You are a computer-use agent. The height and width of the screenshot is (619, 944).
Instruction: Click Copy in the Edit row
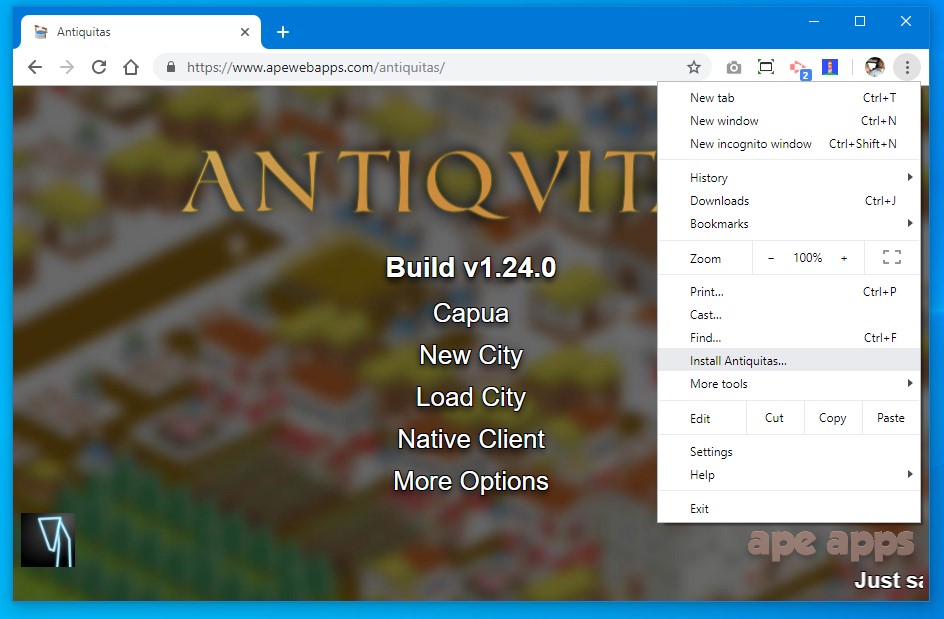[833, 418]
